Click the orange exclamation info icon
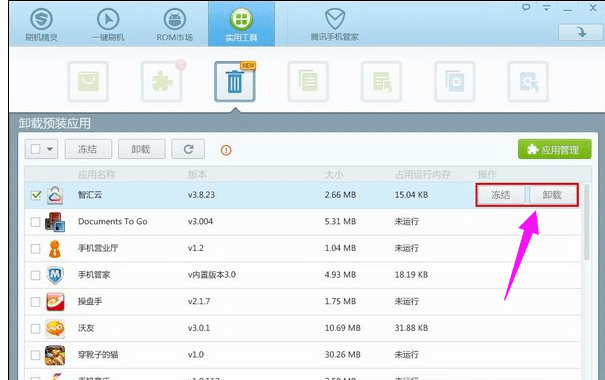The width and height of the screenshot is (605, 380). tap(226, 150)
